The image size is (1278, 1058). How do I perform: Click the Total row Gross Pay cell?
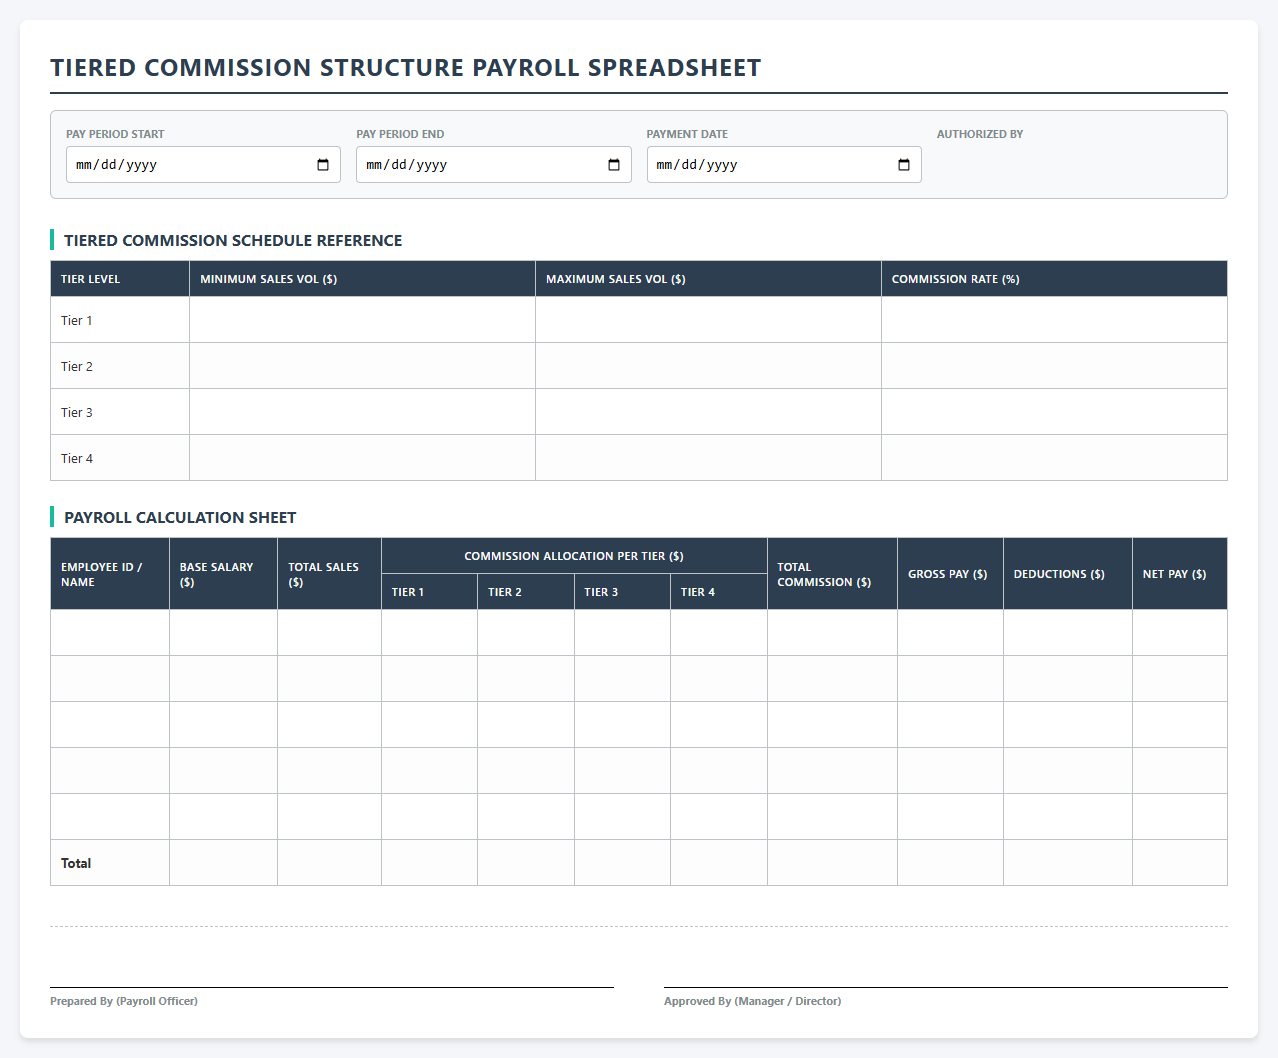pos(950,863)
